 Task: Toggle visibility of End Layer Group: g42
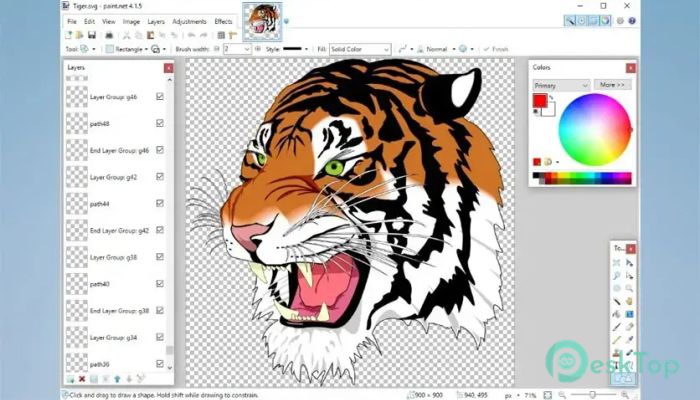[x=160, y=230]
